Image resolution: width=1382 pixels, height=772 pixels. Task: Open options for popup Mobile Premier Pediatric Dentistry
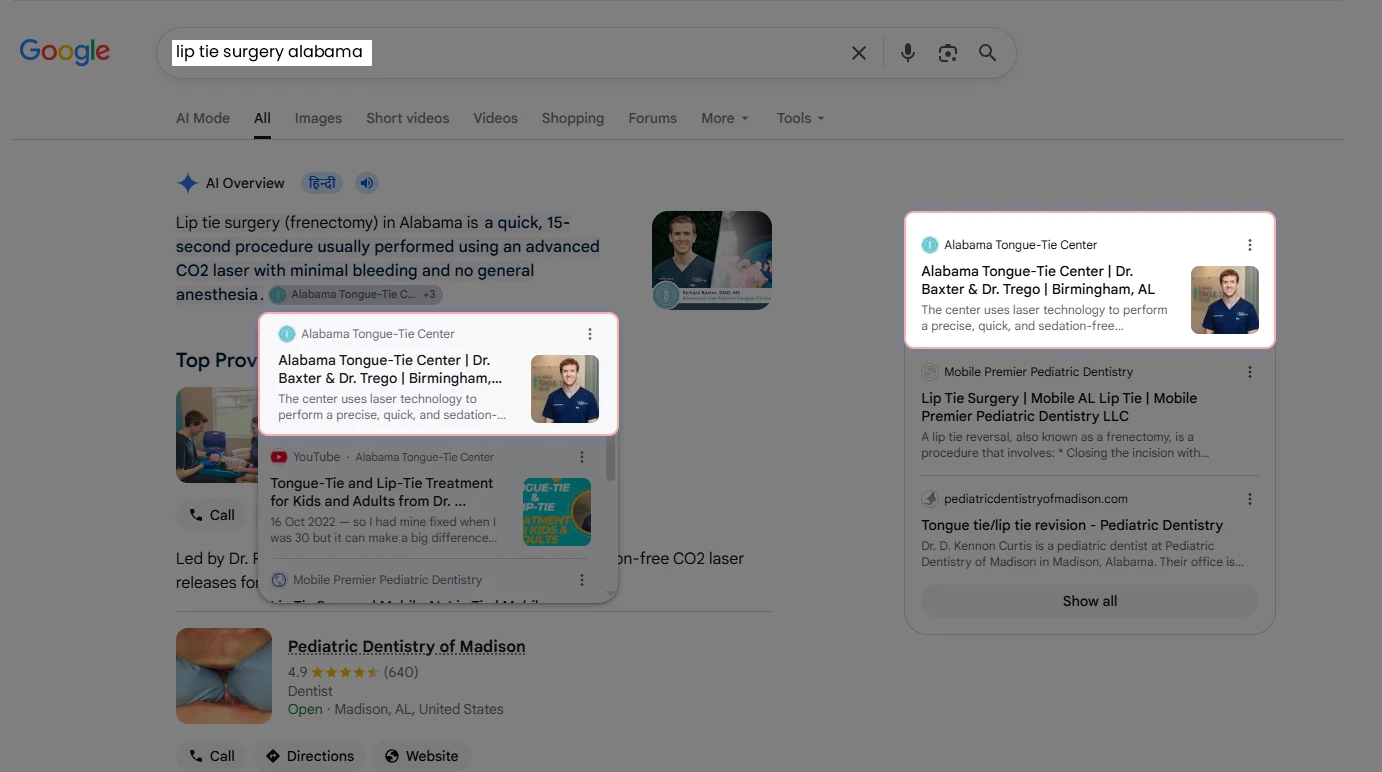582,580
